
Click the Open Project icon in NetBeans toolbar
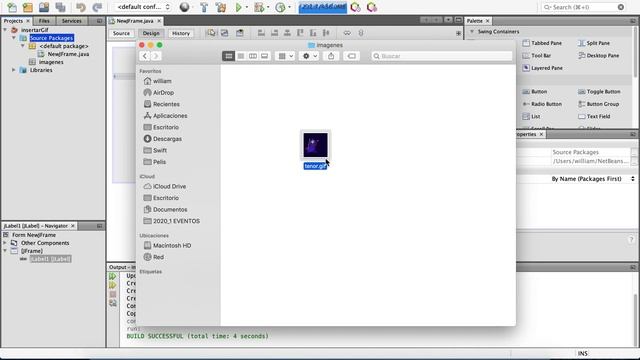tap(44, 7)
